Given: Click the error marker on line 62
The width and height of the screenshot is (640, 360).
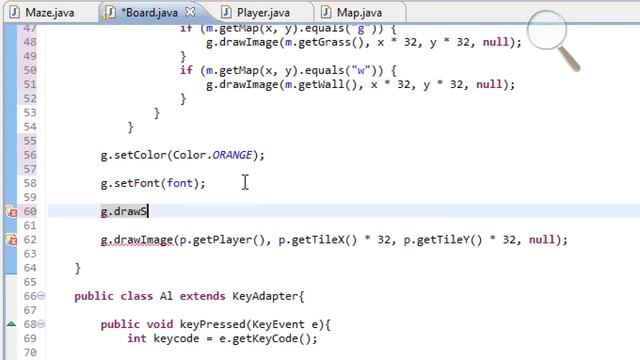Looking at the screenshot, I should point(11,240).
